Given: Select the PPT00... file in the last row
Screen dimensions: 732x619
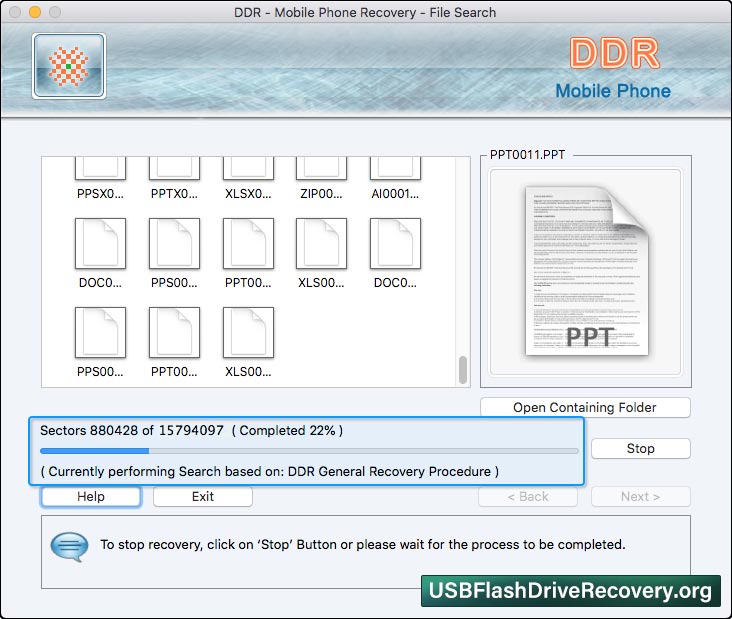Looking at the screenshot, I should (174, 332).
